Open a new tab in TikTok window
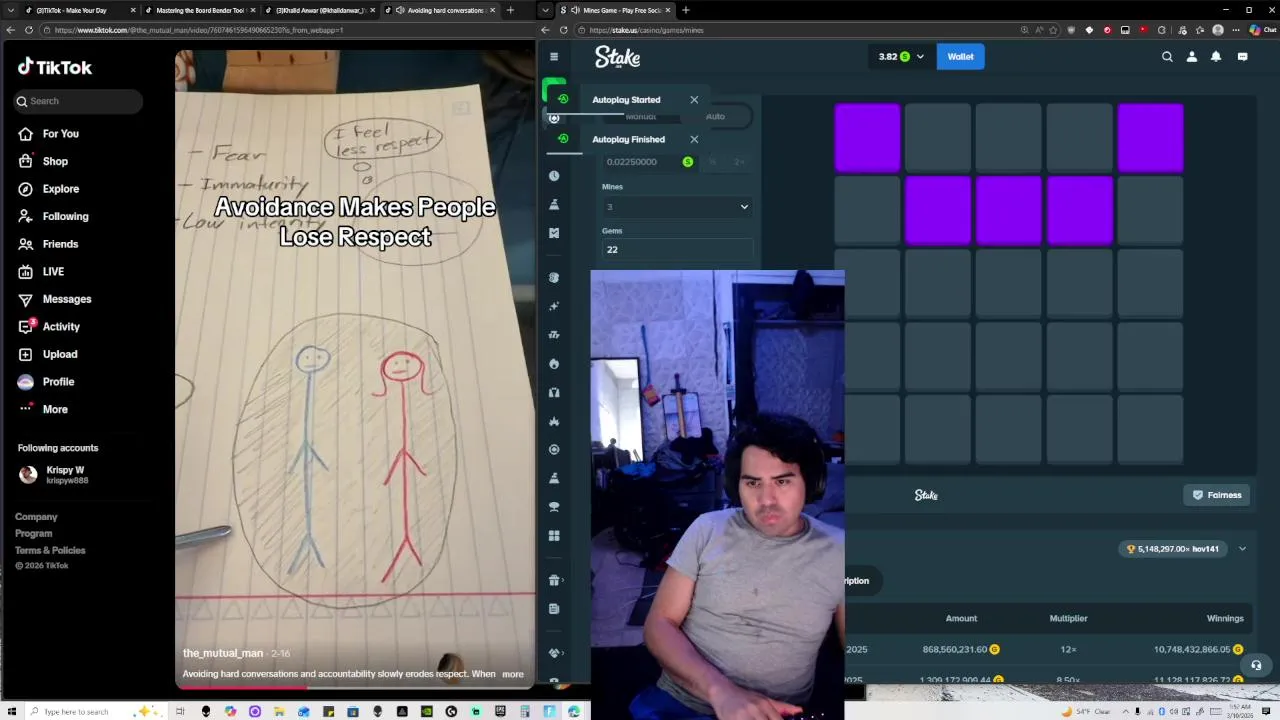Viewport: 1280px width, 720px height. 510,10
